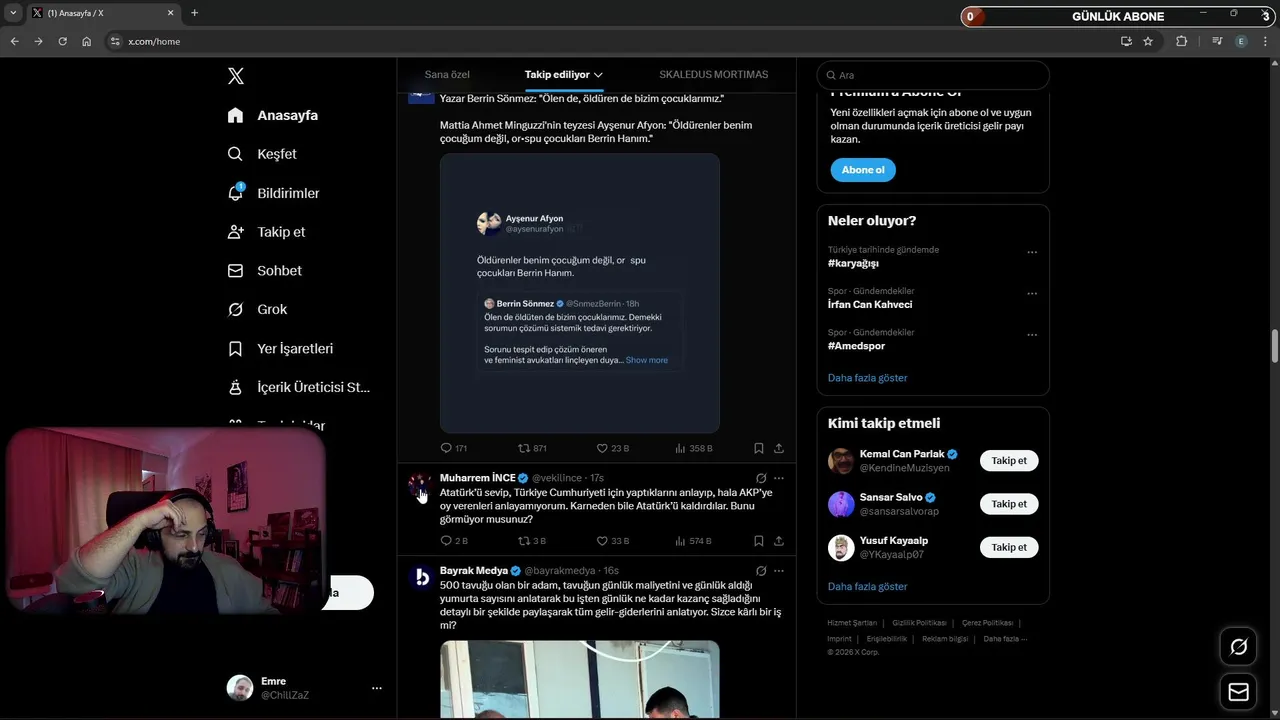Bookmark the Berrin Sönmez quote post
Image resolution: width=1280 pixels, height=720 pixels.
pos(759,448)
